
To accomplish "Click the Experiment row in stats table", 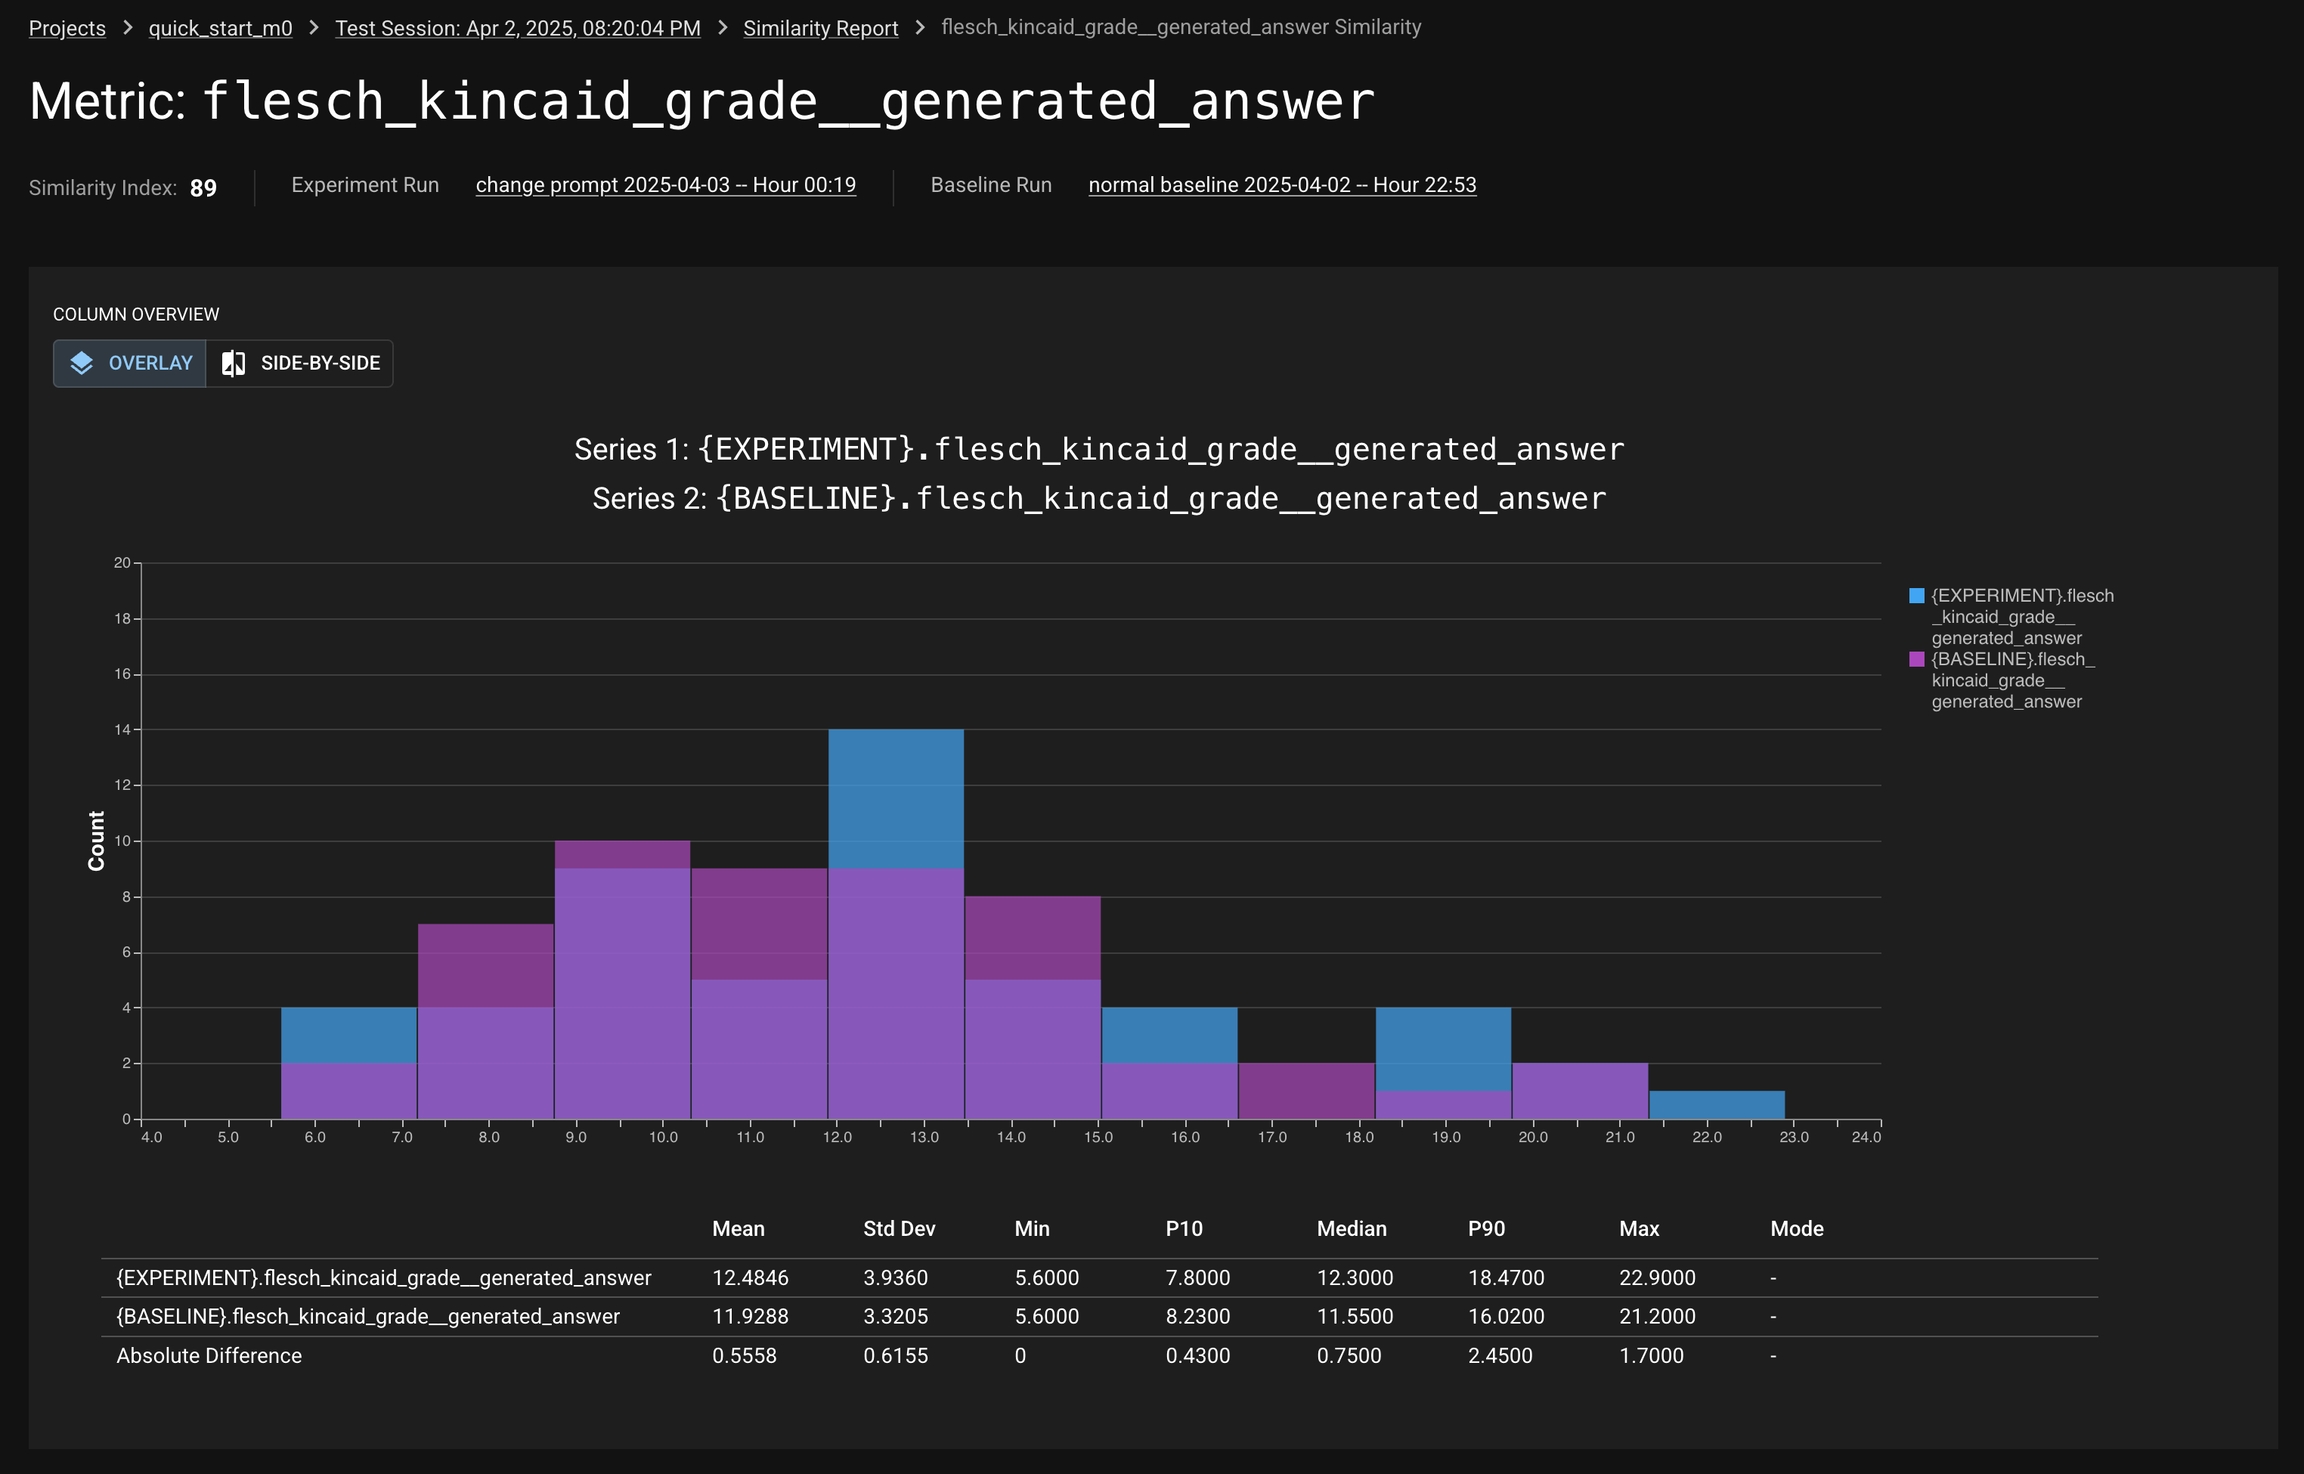I will pyautogui.click(x=384, y=1278).
